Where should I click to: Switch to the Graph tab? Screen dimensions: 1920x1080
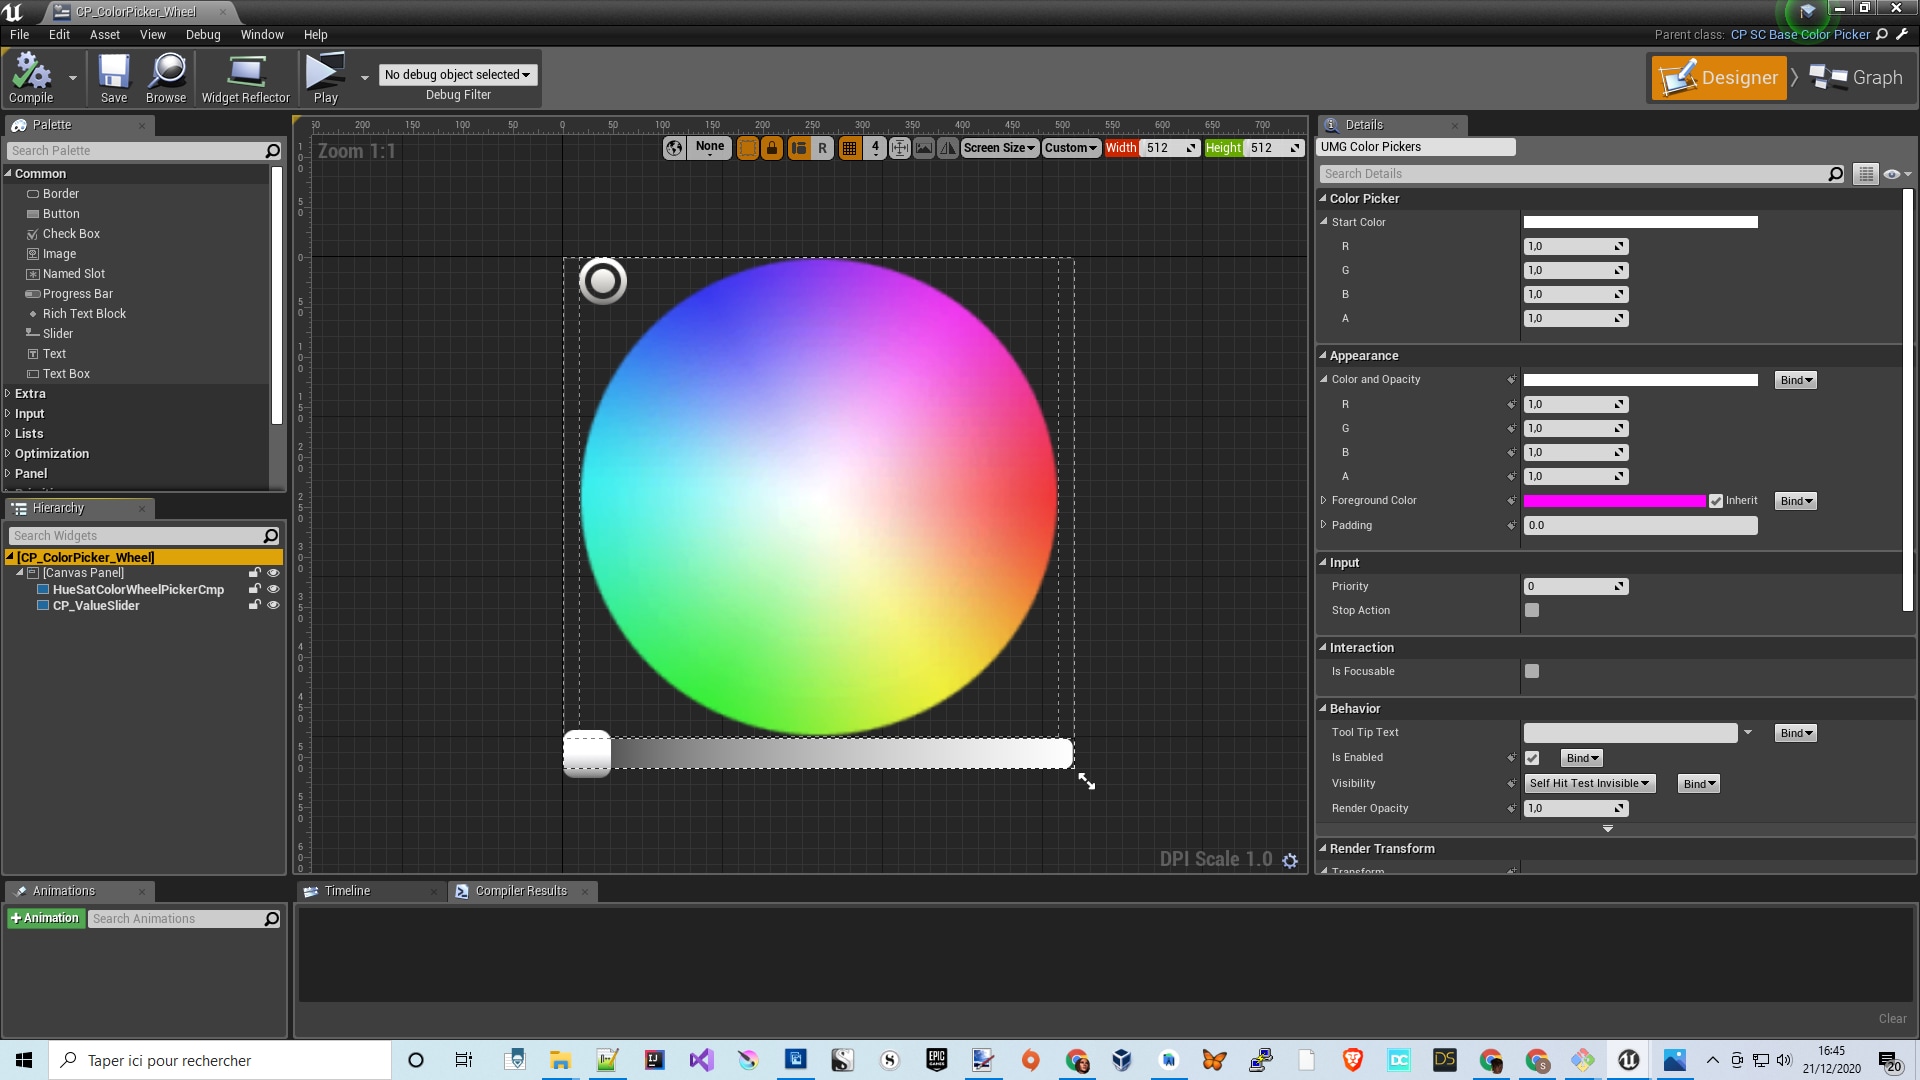(1858, 77)
